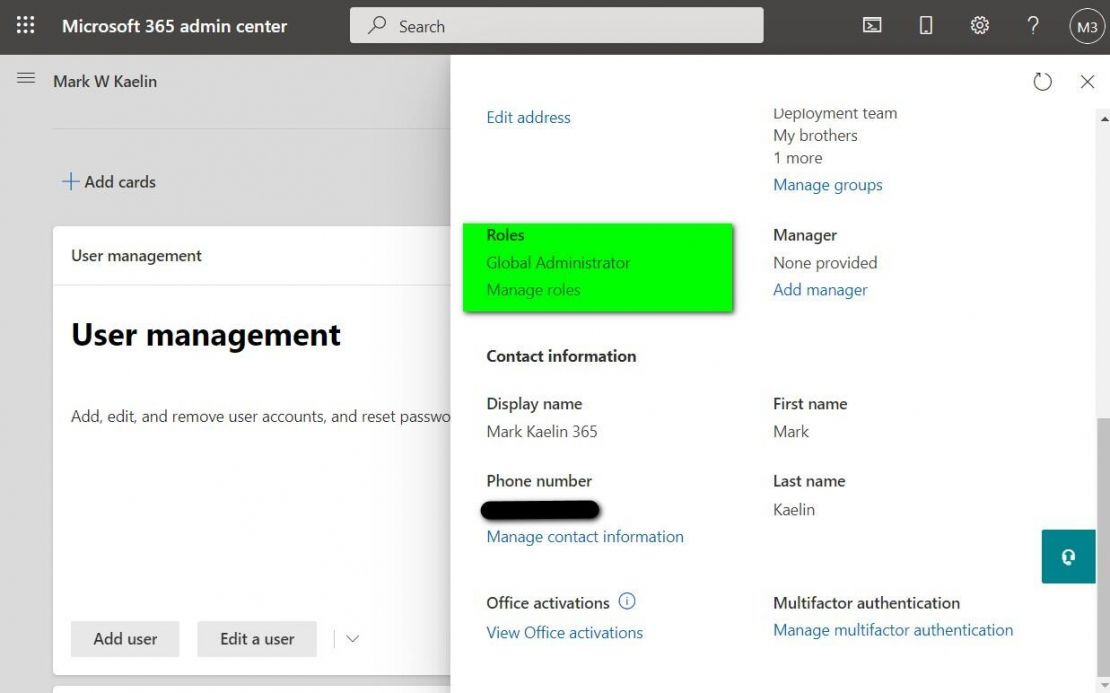1110x693 pixels.
Task: Open the Microsoft 365 app launcher
Action: (x=24, y=25)
